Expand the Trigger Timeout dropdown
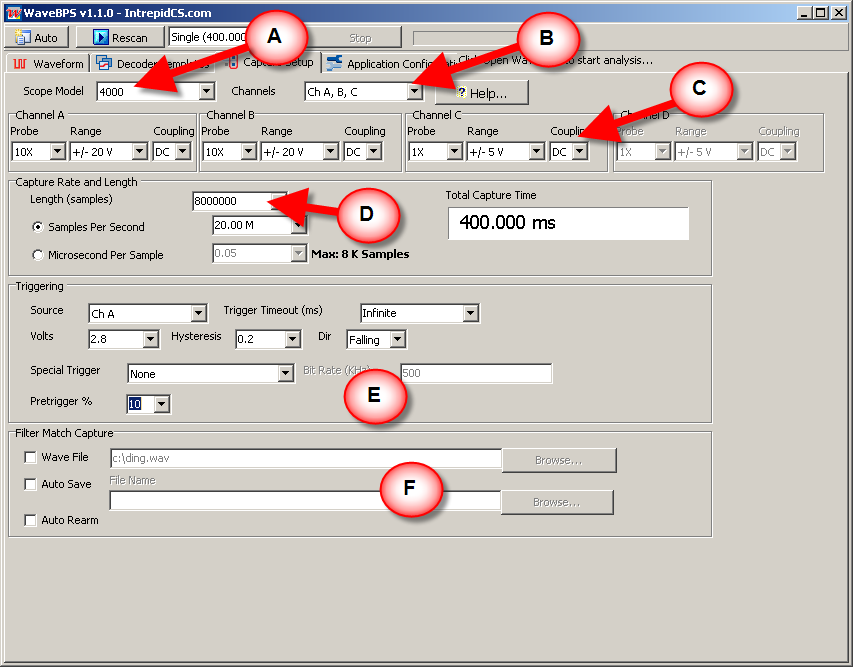The height and width of the screenshot is (667, 853). (470, 314)
